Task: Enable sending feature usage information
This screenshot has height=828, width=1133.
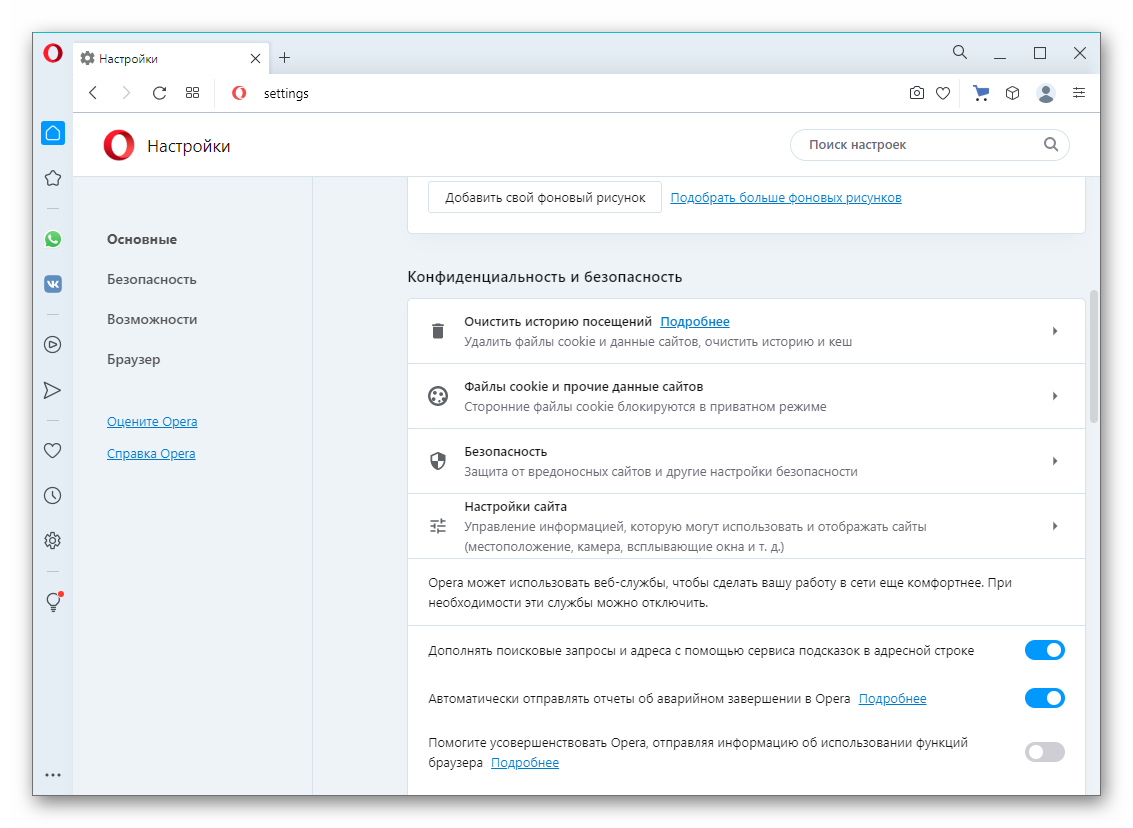Action: [1044, 752]
